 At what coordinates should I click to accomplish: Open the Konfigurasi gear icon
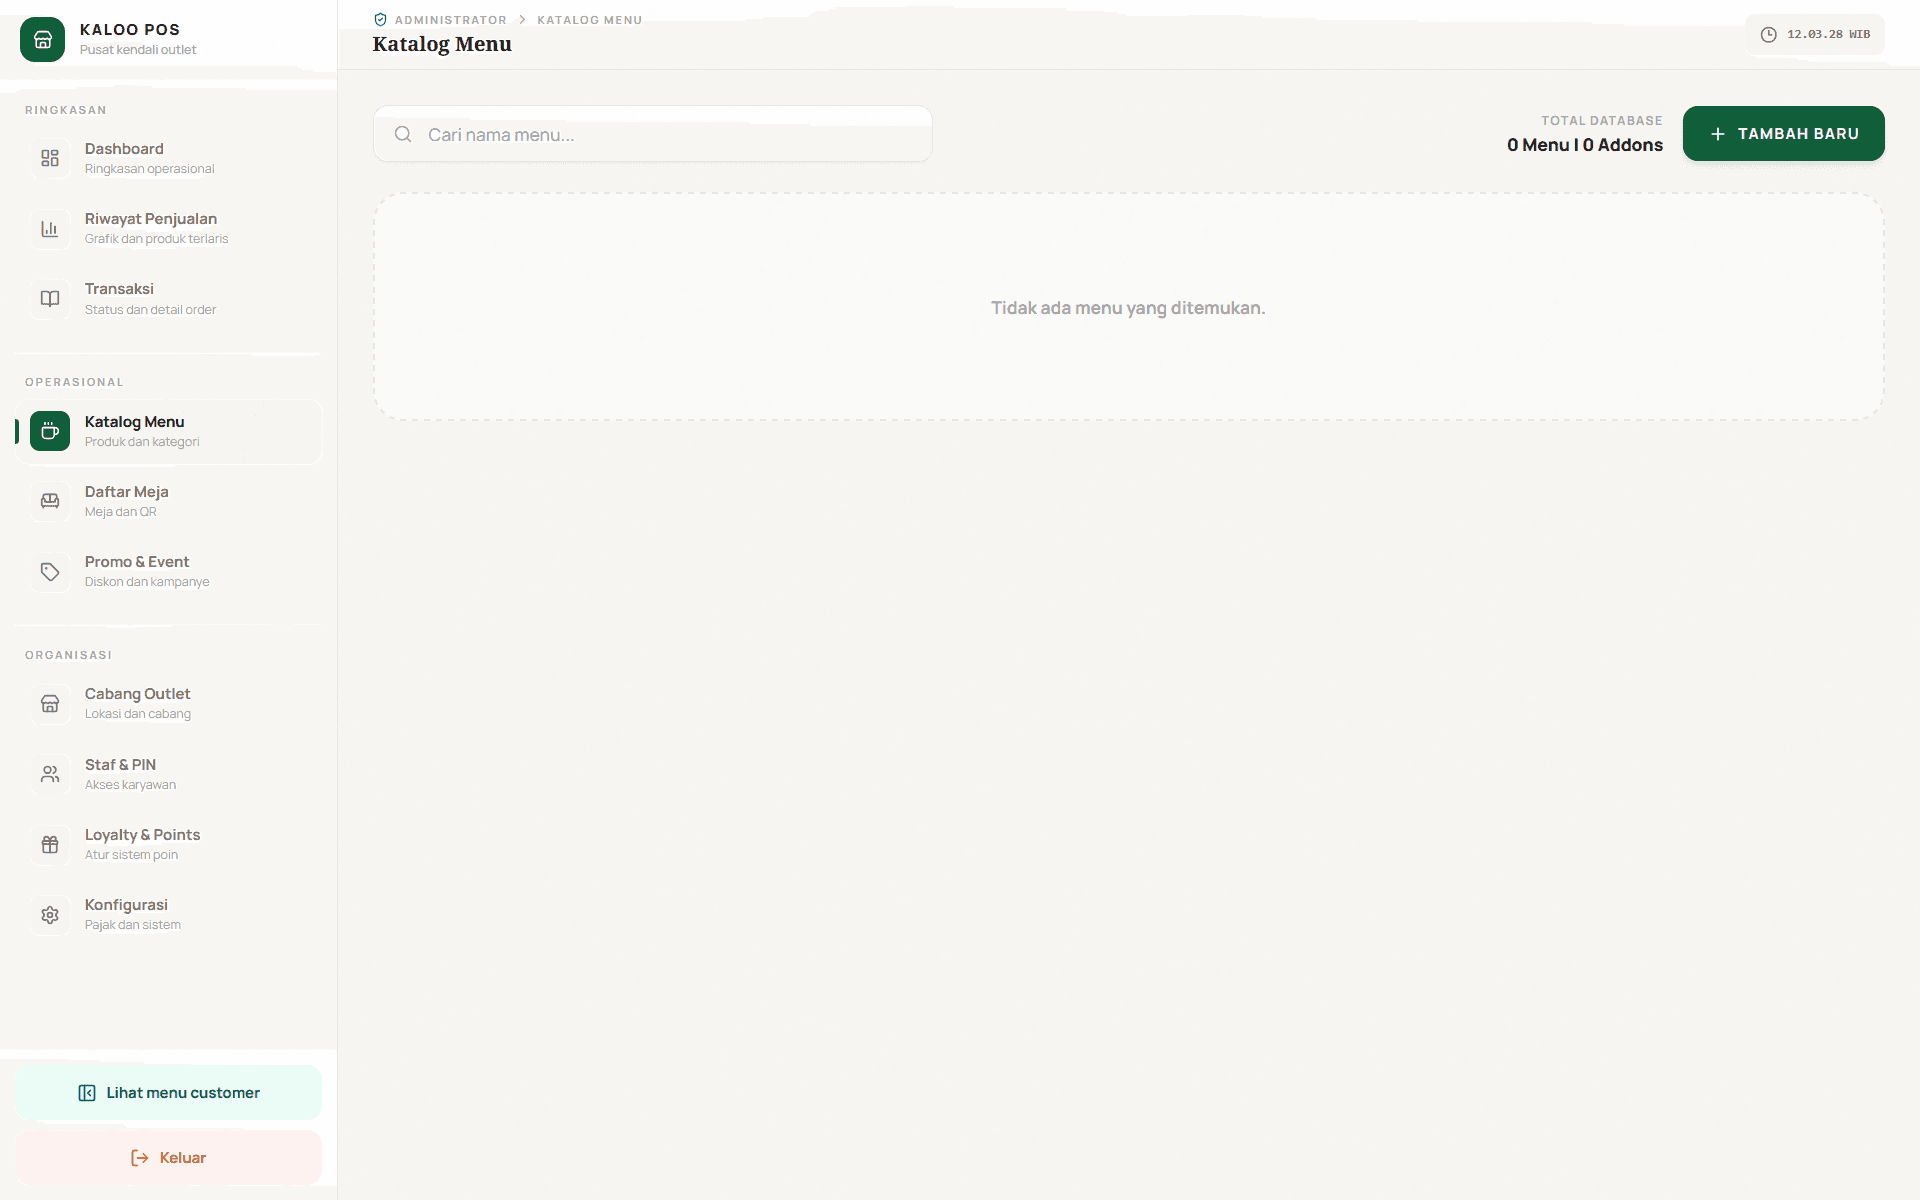point(50,914)
